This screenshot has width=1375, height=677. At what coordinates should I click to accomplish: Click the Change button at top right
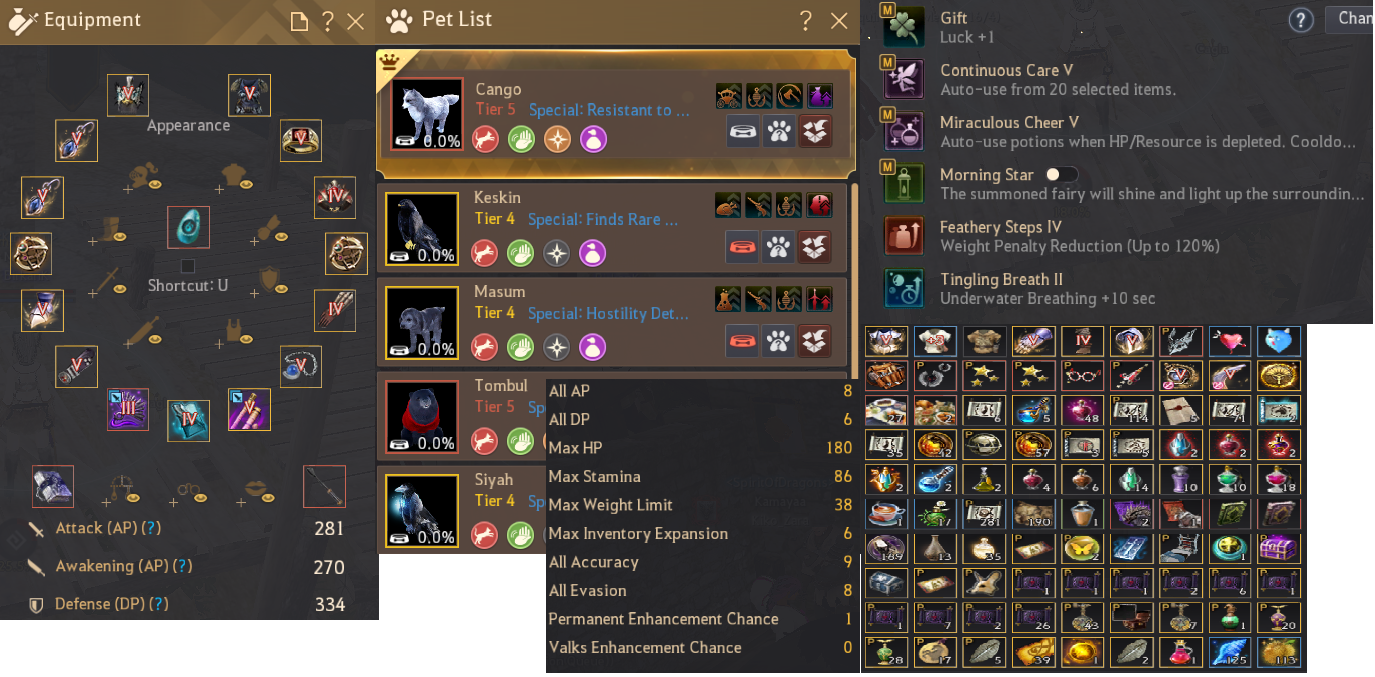coord(1350,19)
